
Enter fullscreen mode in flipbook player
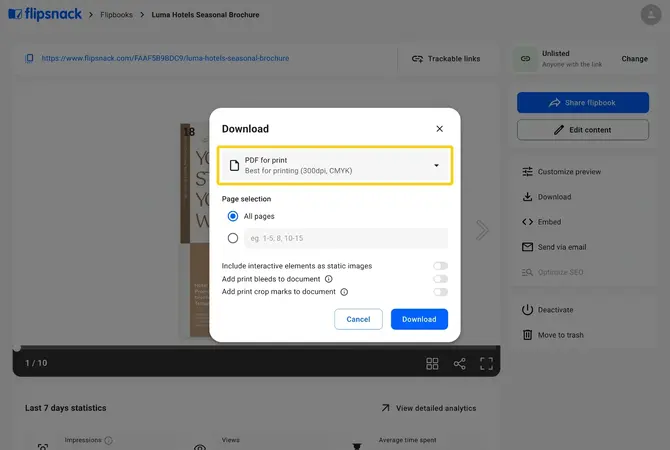[x=486, y=364]
